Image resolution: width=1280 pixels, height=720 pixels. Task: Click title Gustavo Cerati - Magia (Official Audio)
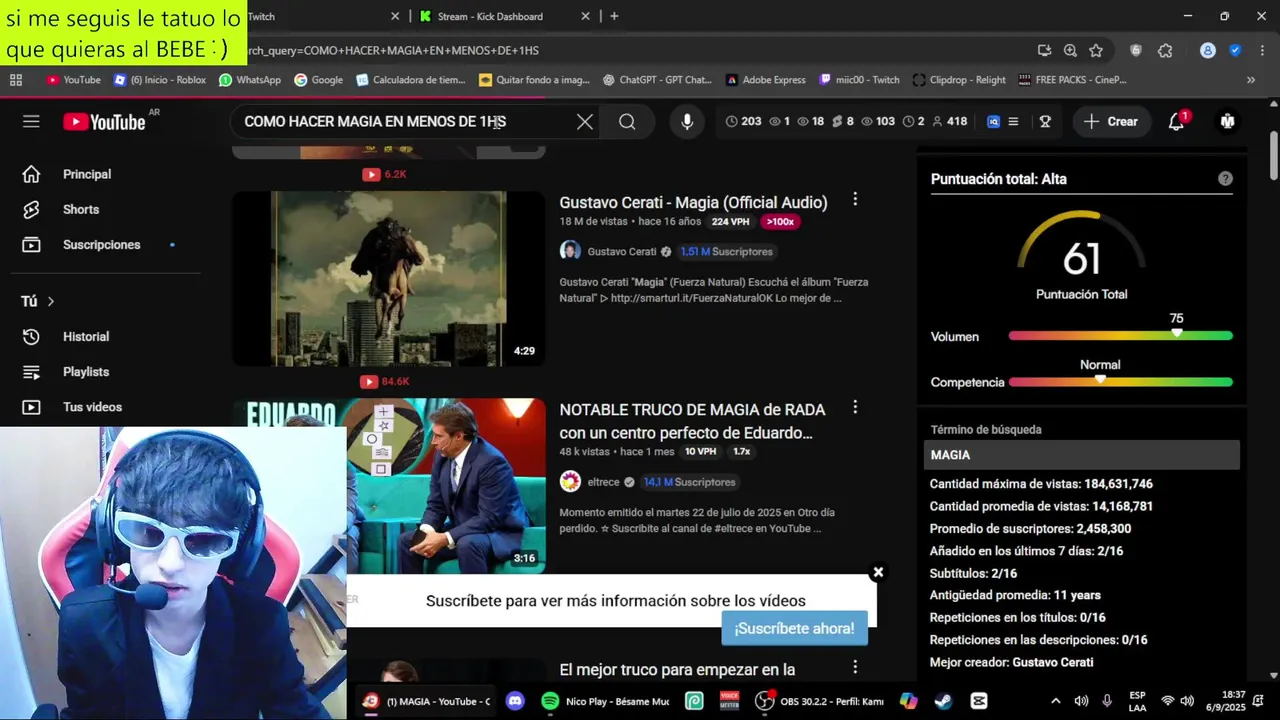click(693, 202)
